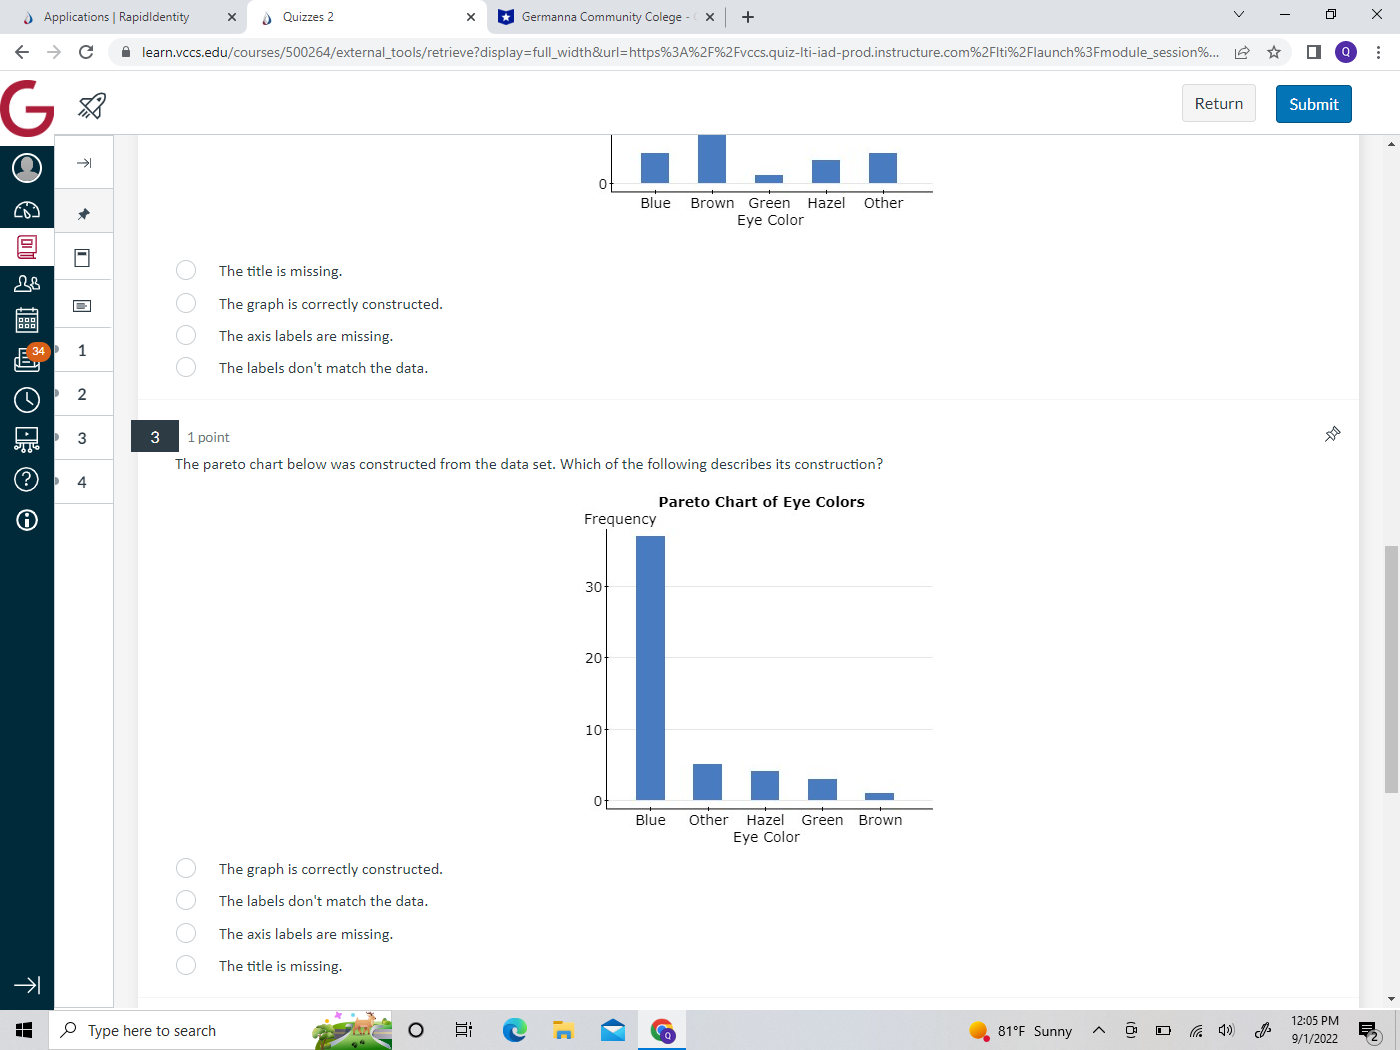Switch to Applications | RapidIdentity tab
This screenshot has width=1400, height=1050.
coord(117,17)
